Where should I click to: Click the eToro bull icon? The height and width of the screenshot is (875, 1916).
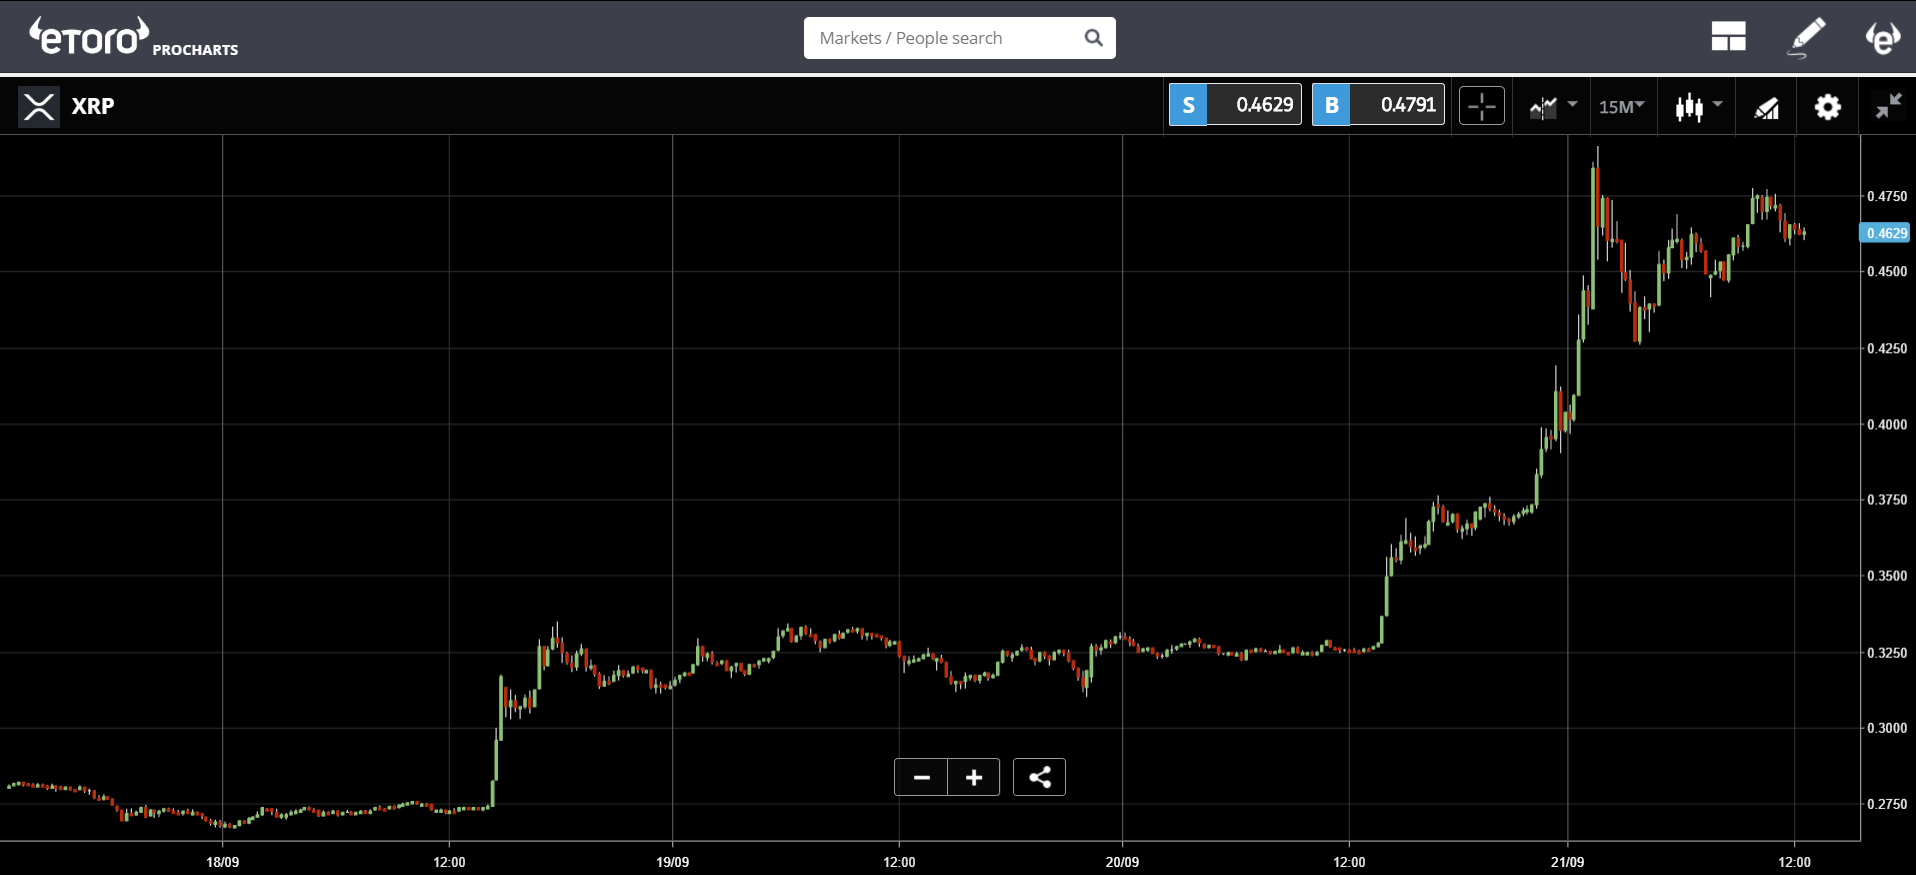pos(1882,37)
